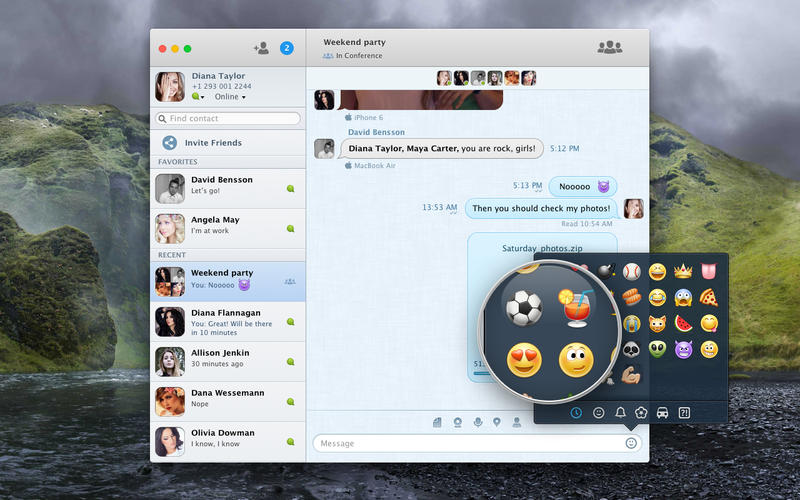This screenshot has width=800, height=500.
Task: Open the Online status dropdown
Action: coord(231,97)
